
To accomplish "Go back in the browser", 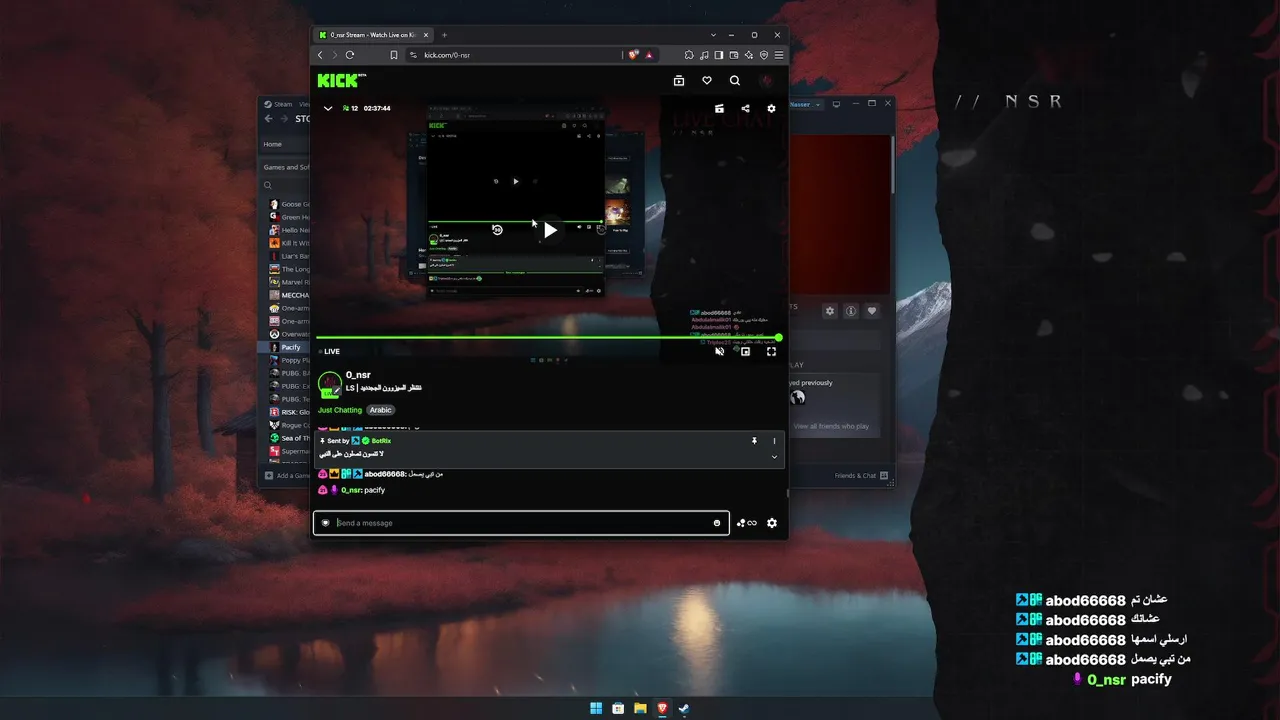I will click(320, 55).
